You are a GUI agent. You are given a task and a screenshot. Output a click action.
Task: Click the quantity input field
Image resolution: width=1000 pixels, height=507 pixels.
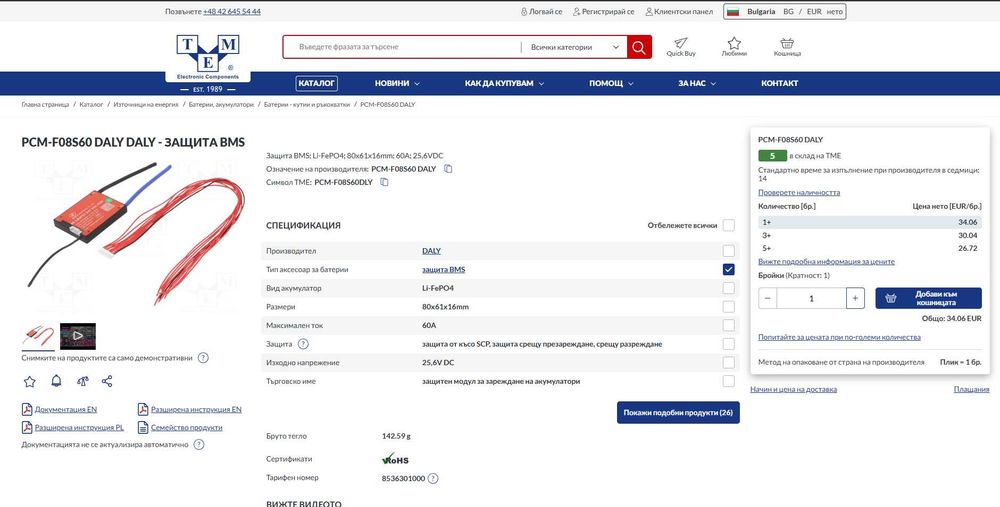pyautogui.click(x=811, y=298)
